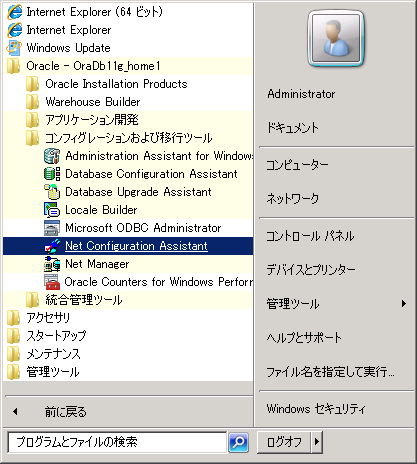The width and height of the screenshot is (417, 464).
Task: Click the magnifier search button
Action: (x=238, y=443)
